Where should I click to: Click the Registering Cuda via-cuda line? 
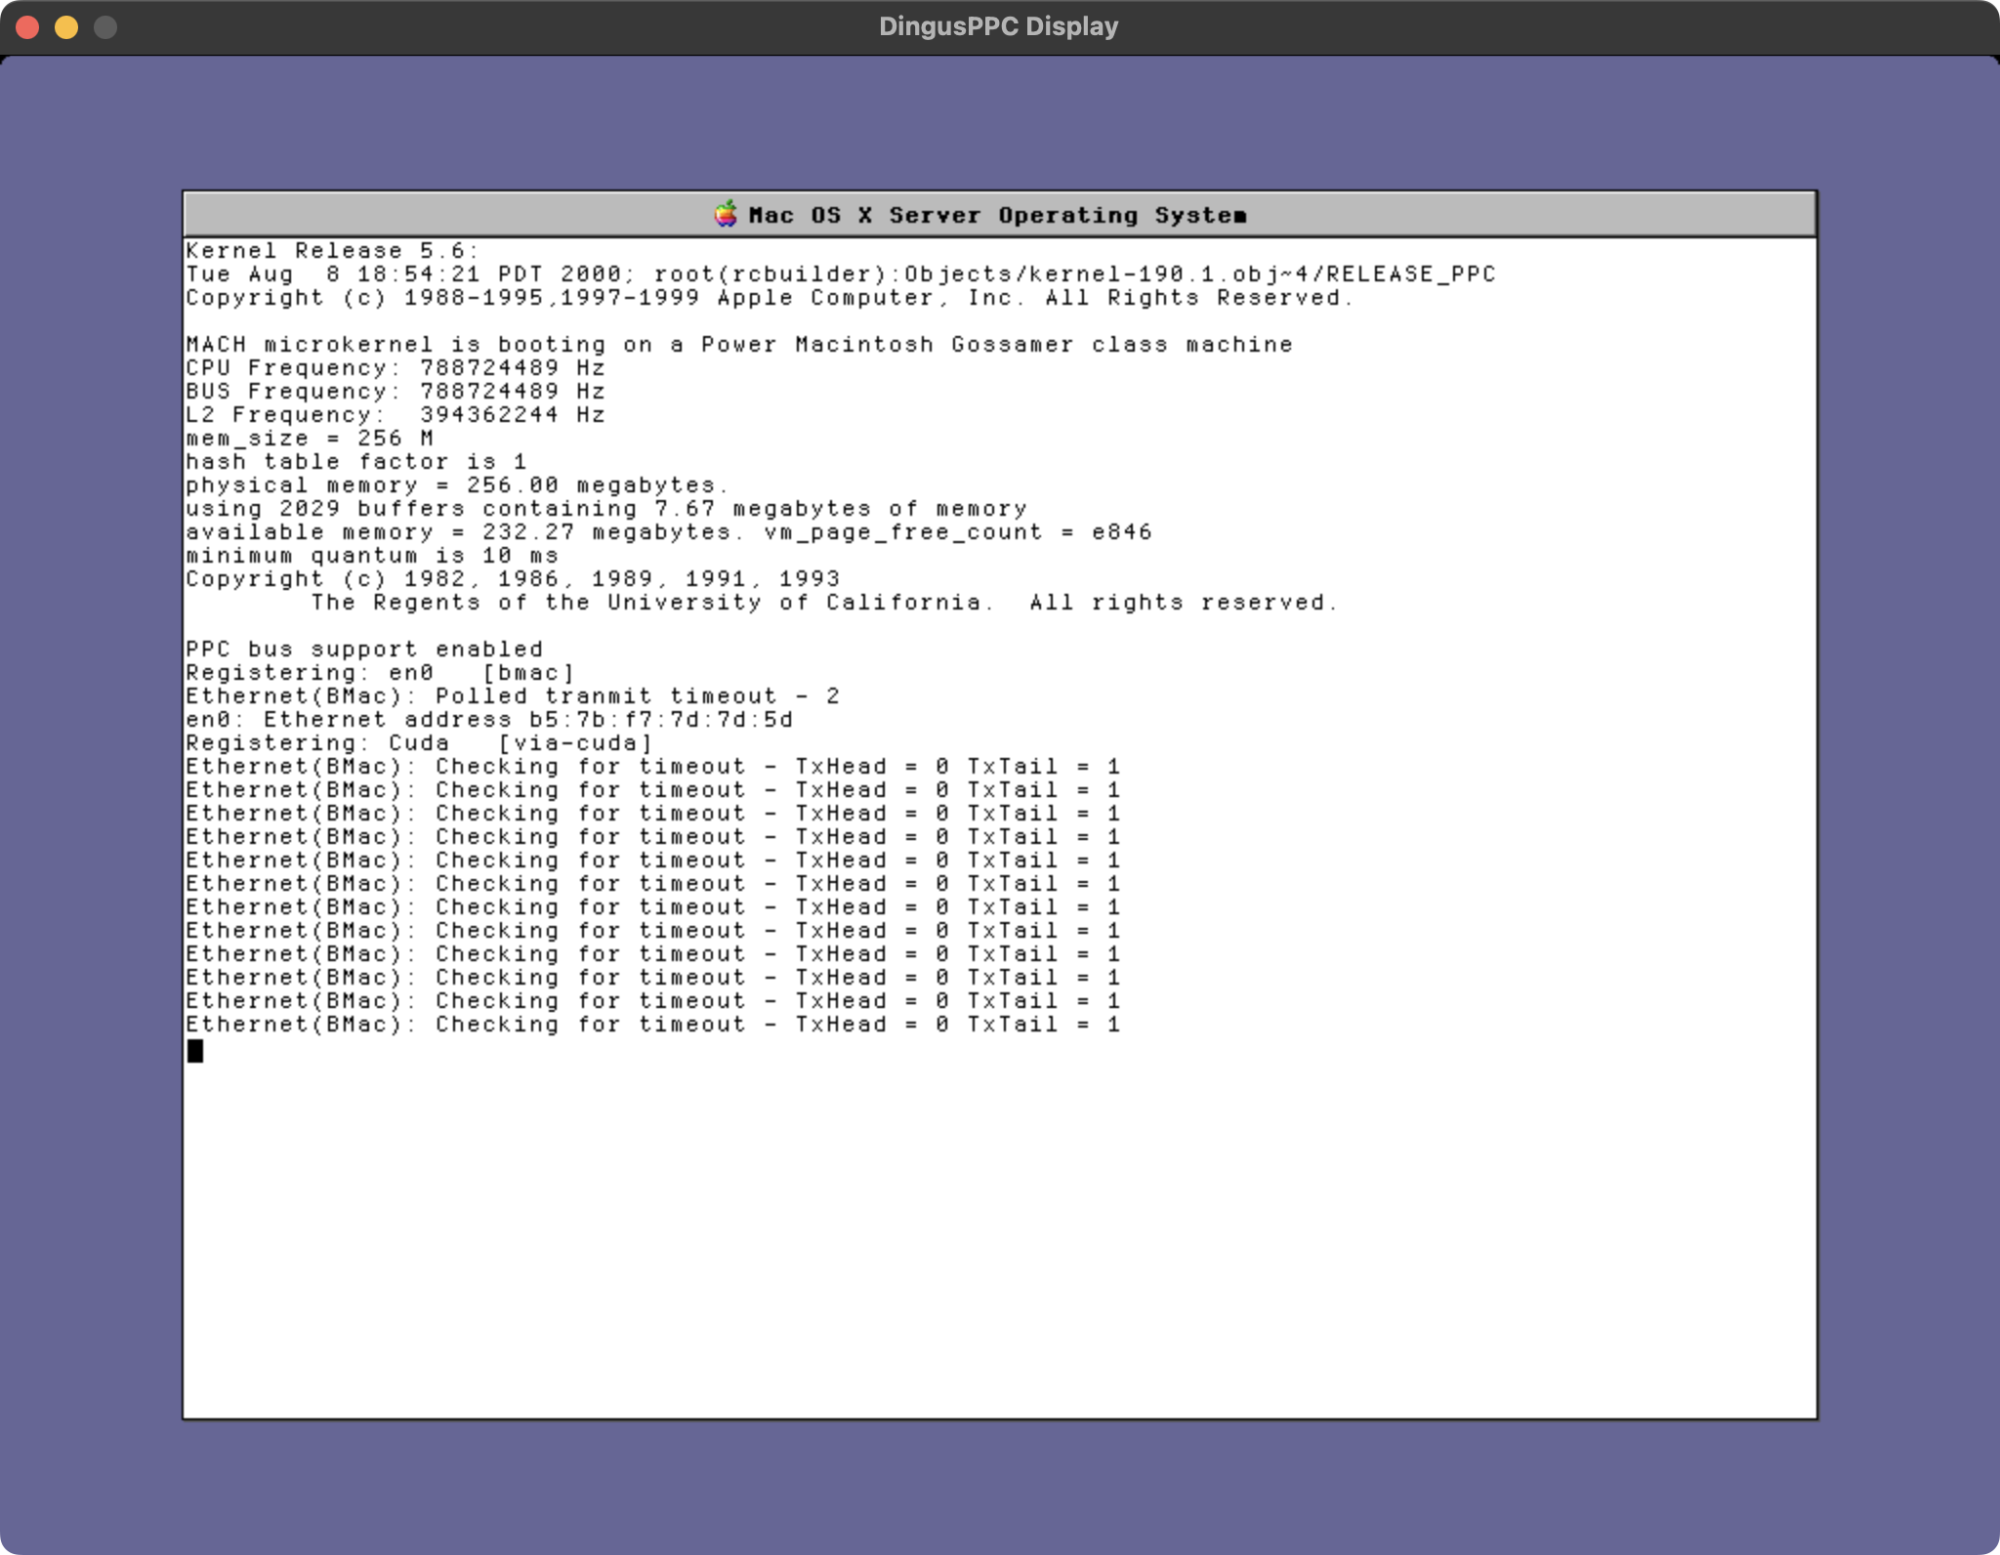tap(418, 743)
